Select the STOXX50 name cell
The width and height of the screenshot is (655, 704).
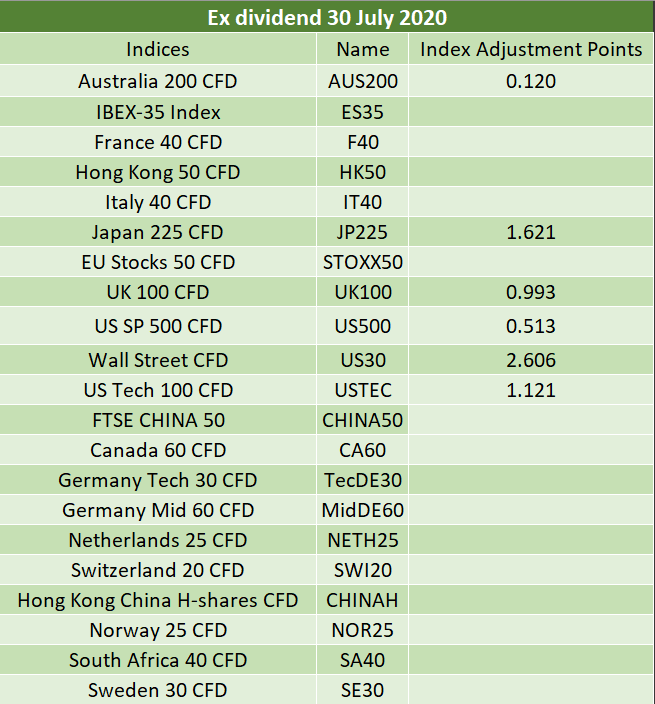[x=362, y=262]
